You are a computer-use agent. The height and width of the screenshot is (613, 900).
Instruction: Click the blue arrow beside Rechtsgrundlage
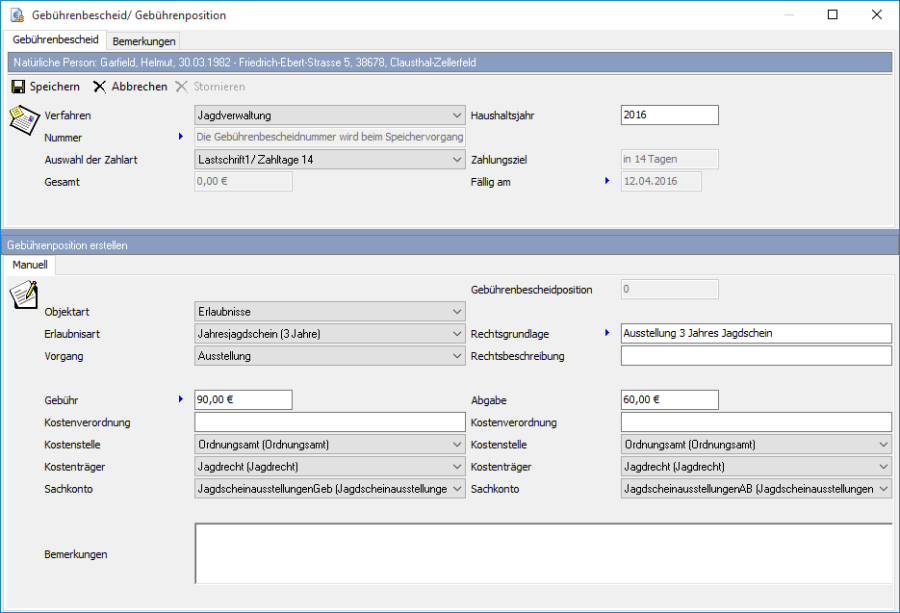click(x=607, y=332)
